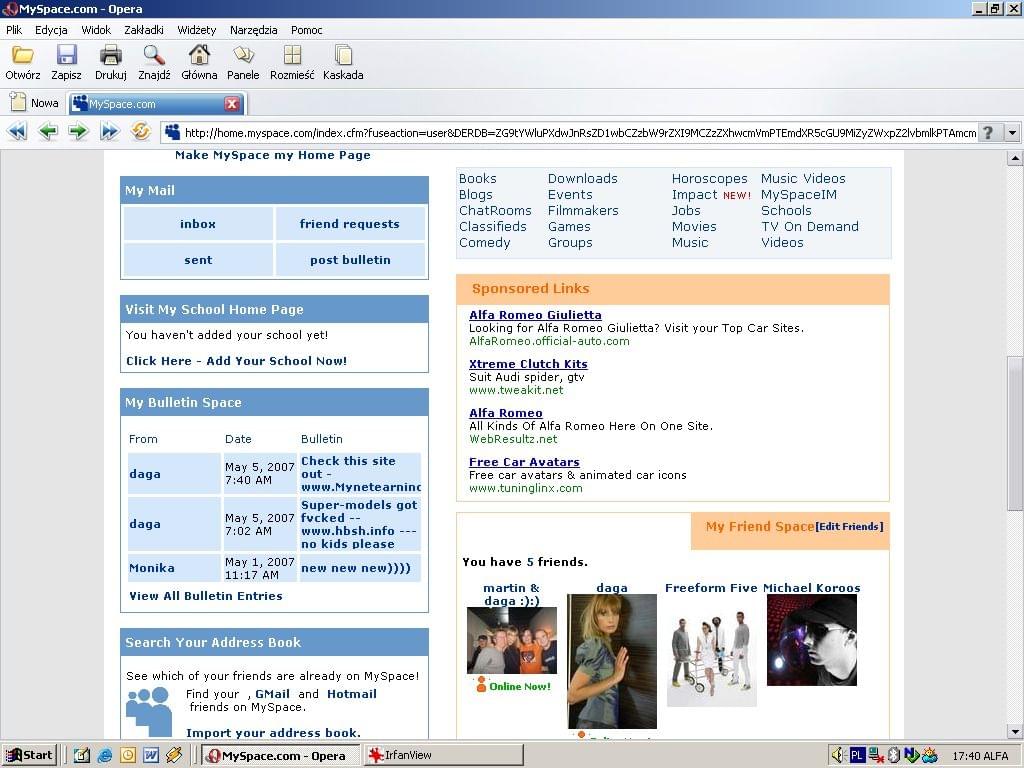The width and height of the screenshot is (1024, 768).
Task: Open the Monika bulletin 'new new new))))'
Action: click(x=356, y=568)
